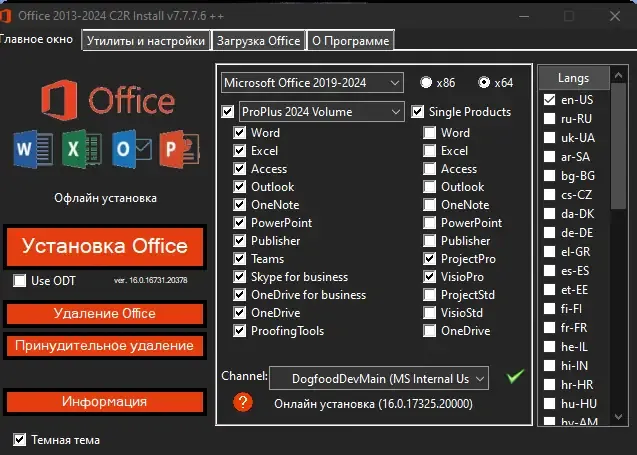Check the es-ES language checkbox
637x455 pixels.
[549, 271]
